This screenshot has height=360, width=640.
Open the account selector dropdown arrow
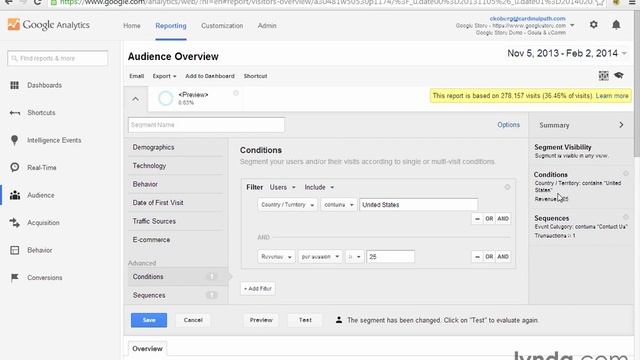pos(572,25)
